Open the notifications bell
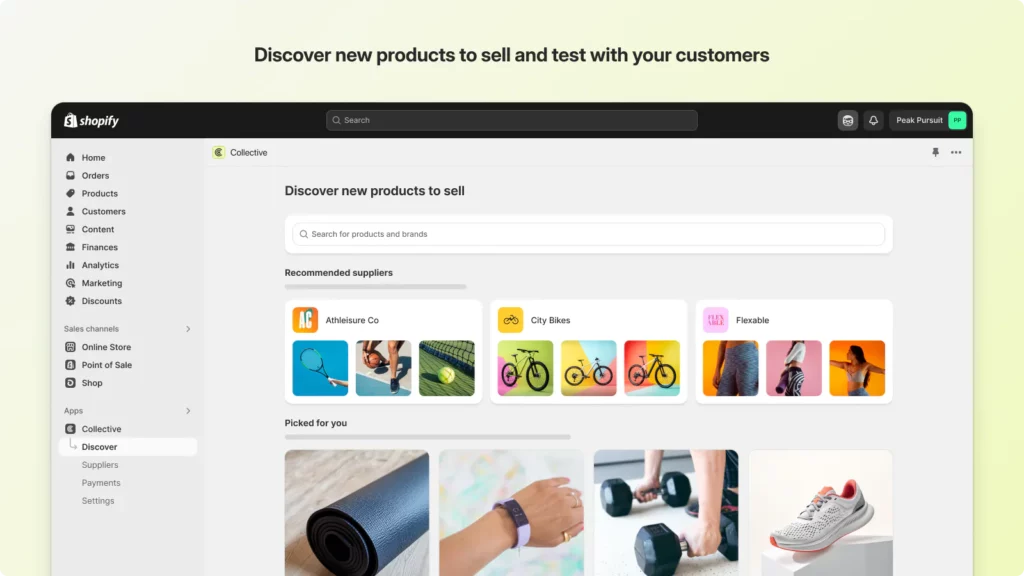The width and height of the screenshot is (1024, 576). (873, 120)
